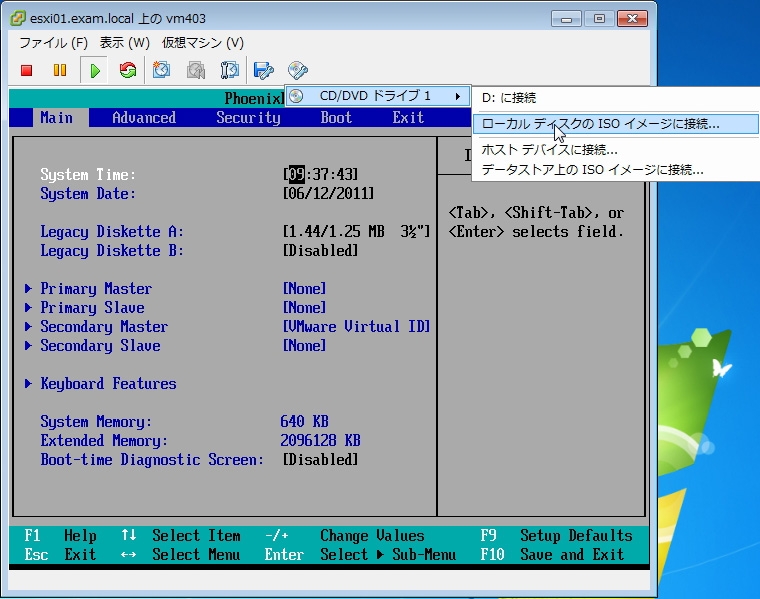The width and height of the screenshot is (760, 599).
Task: Minimize the vm403 console window
Action: click(x=566, y=19)
